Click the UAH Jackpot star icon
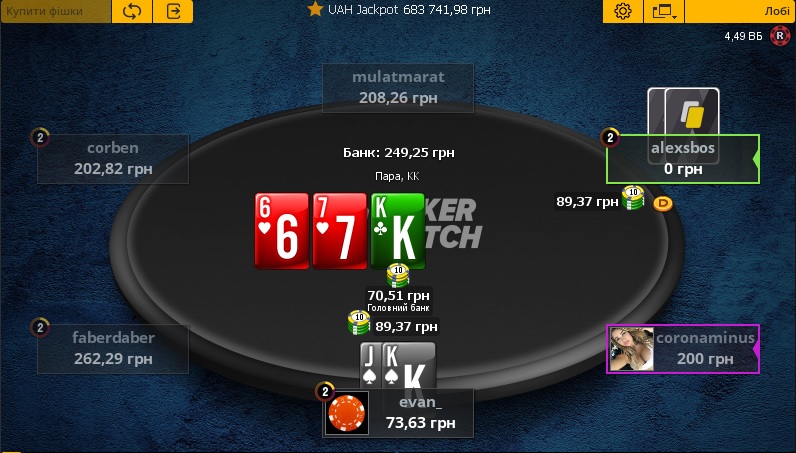The image size is (796, 453). click(315, 9)
